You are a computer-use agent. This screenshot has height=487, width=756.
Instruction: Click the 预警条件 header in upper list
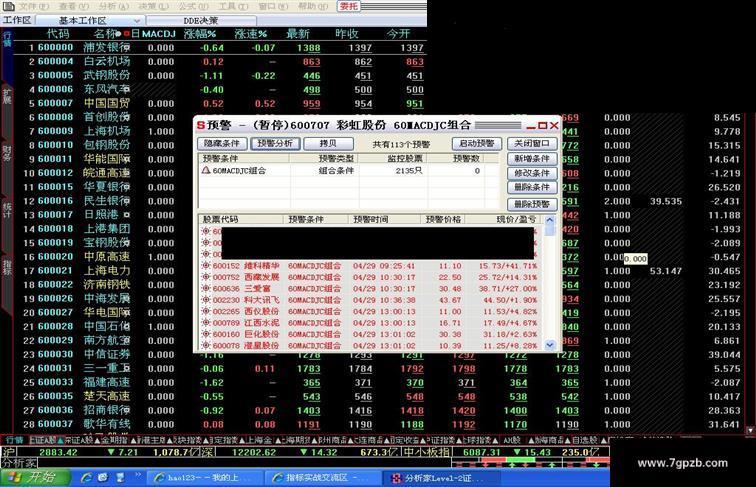coord(221,158)
